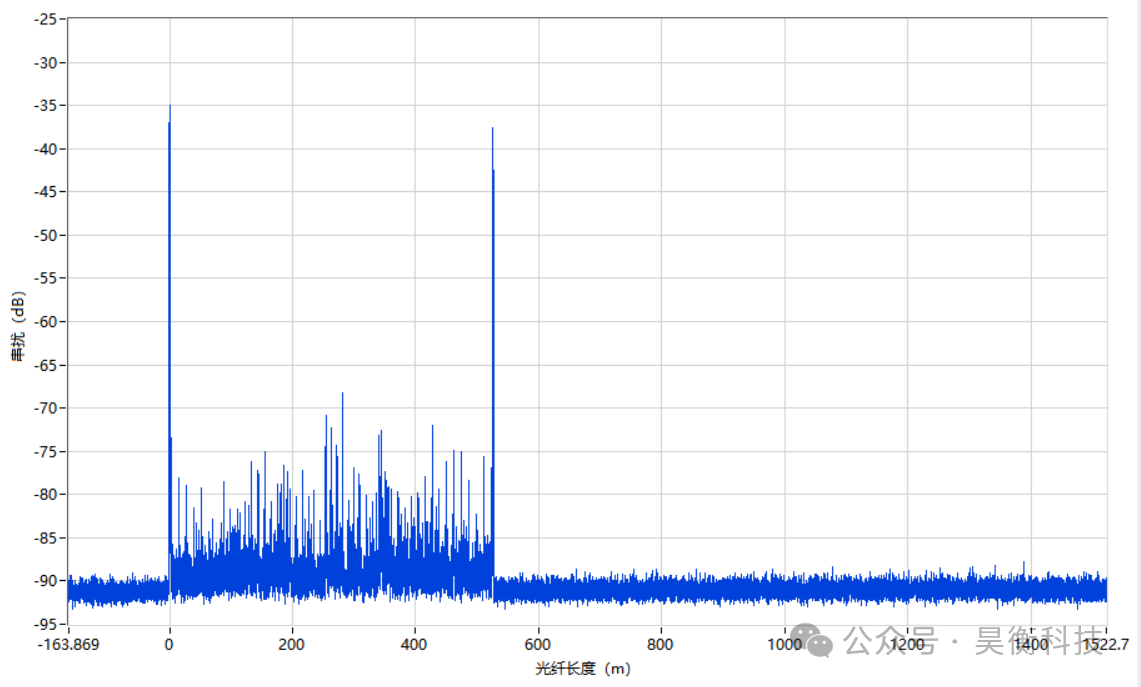Click the x-axis tick label 800
Image resolution: width=1141 pixels, height=687 pixels.
click(661, 645)
